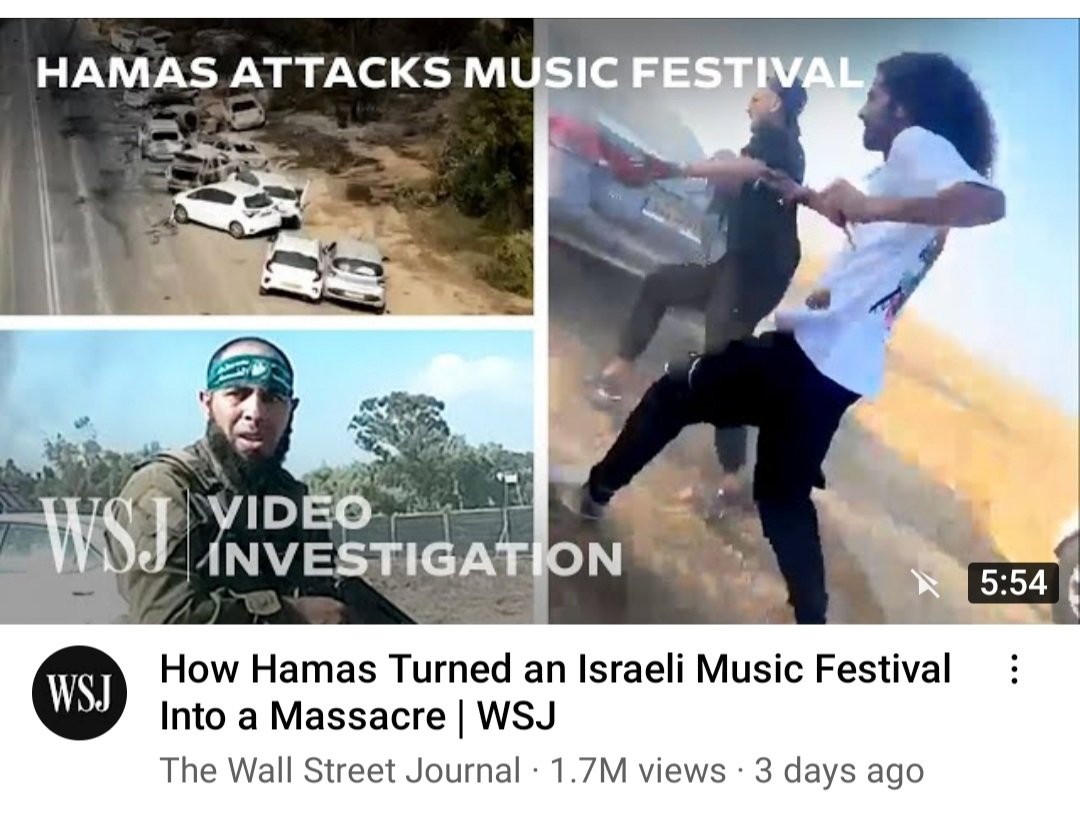
Task: Open the video titled How Hamas Turned
Action: pyautogui.click(x=555, y=669)
